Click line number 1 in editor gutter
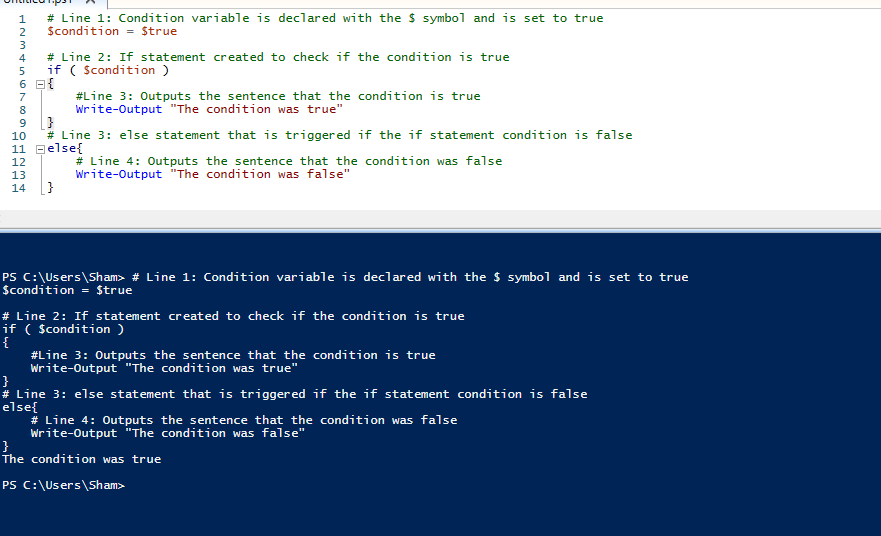881x536 pixels. click(22, 19)
